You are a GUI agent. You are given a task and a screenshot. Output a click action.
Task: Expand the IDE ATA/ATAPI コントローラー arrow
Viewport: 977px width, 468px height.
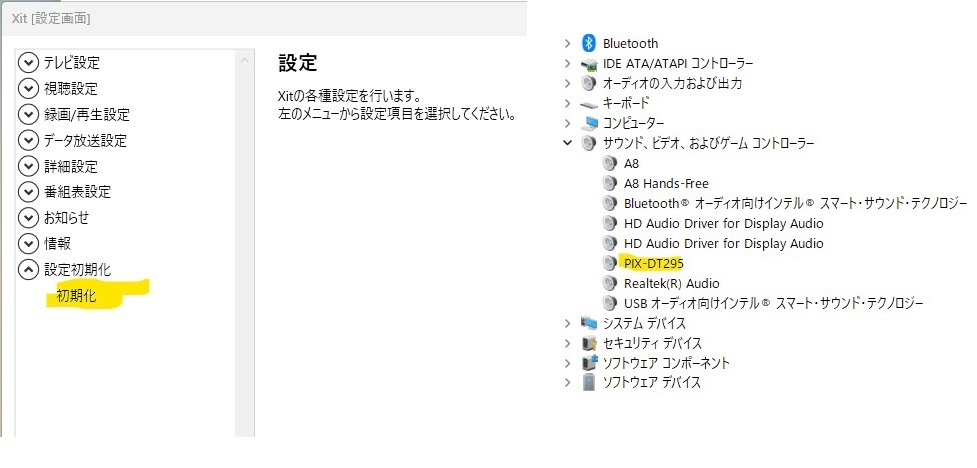pyautogui.click(x=567, y=63)
